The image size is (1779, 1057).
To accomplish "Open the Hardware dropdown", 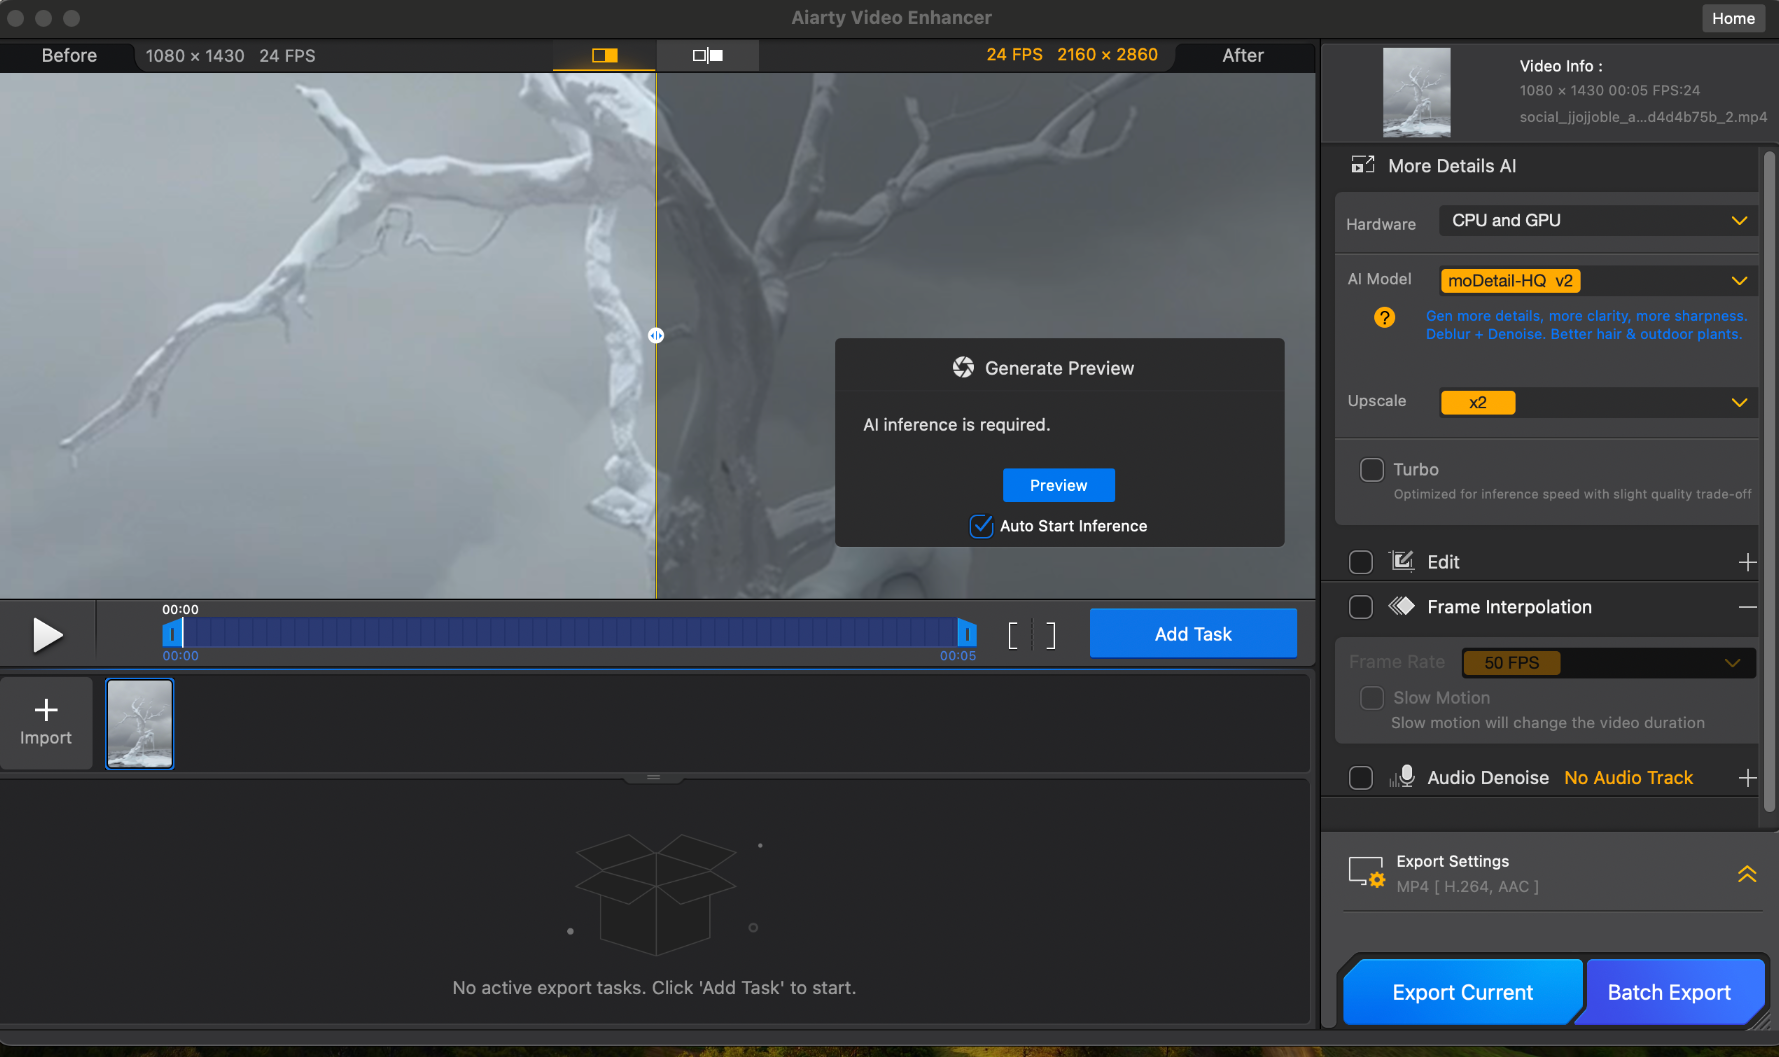I will click(x=1597, y=221).
